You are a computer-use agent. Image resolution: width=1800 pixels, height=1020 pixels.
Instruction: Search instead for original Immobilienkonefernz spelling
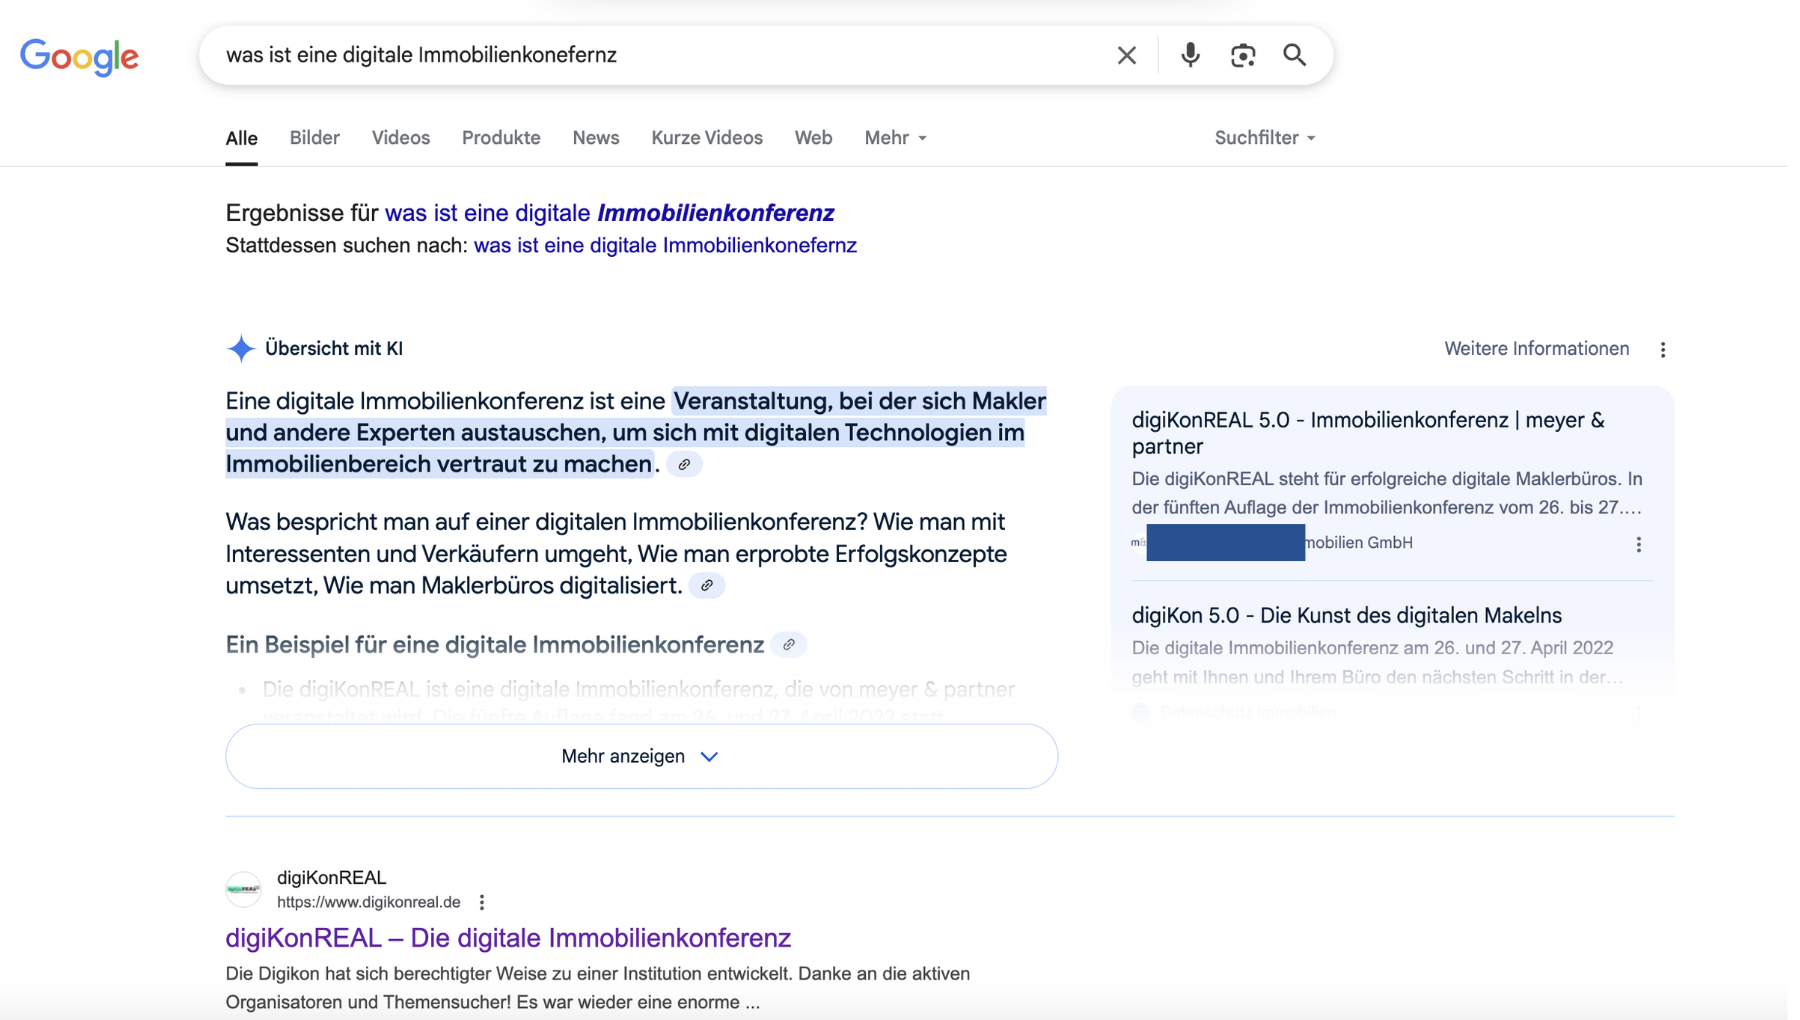(665, 245)
